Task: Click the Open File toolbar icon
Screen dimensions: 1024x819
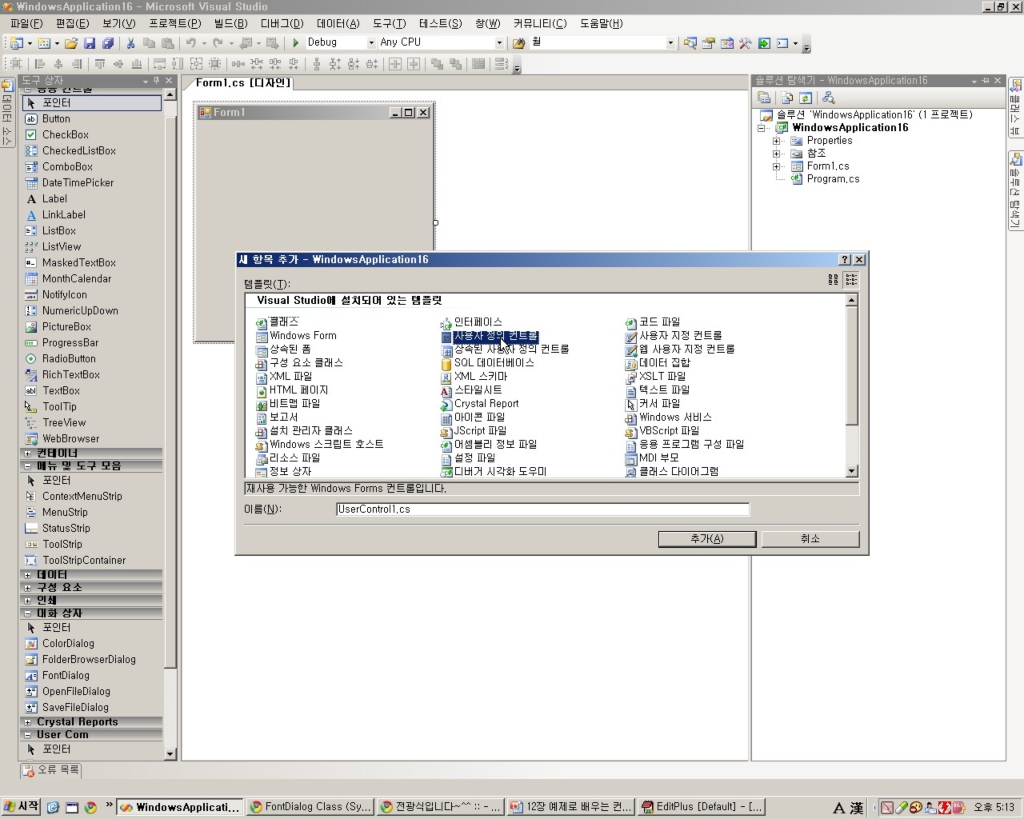Action: click(71, 43)
